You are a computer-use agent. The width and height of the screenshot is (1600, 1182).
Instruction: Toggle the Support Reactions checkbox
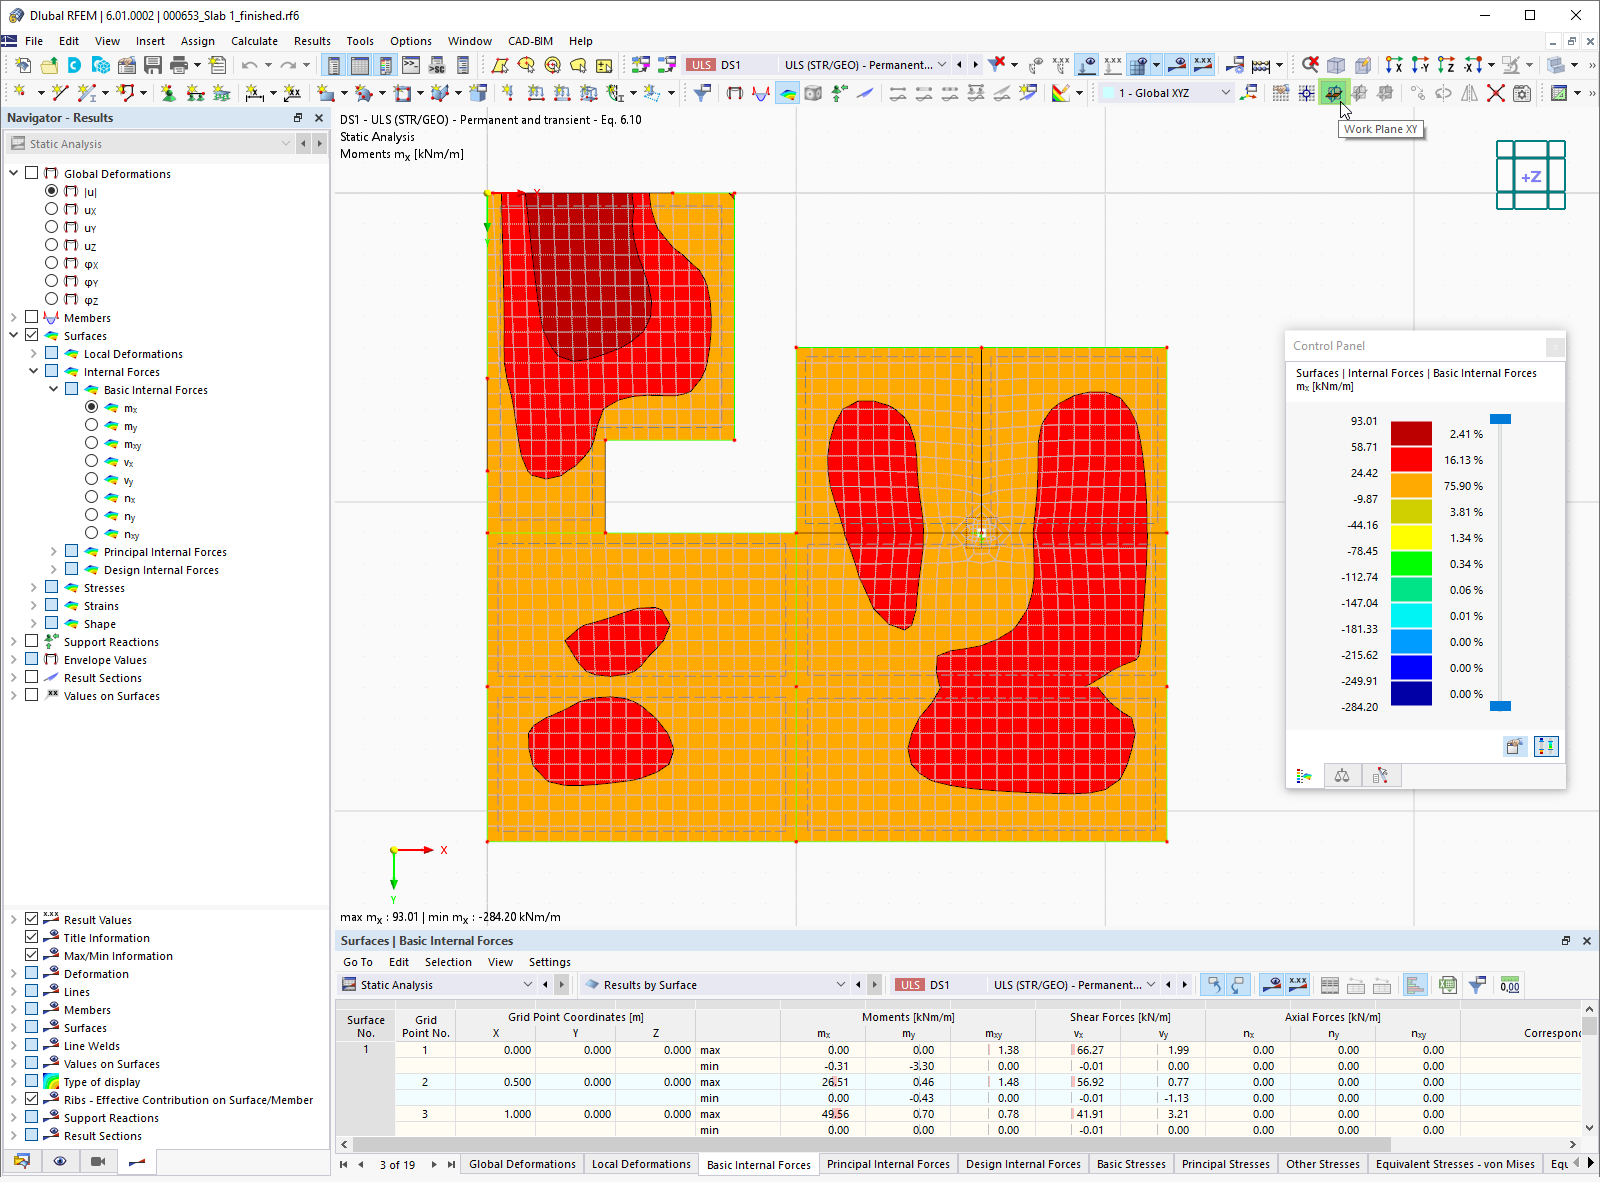31,640
